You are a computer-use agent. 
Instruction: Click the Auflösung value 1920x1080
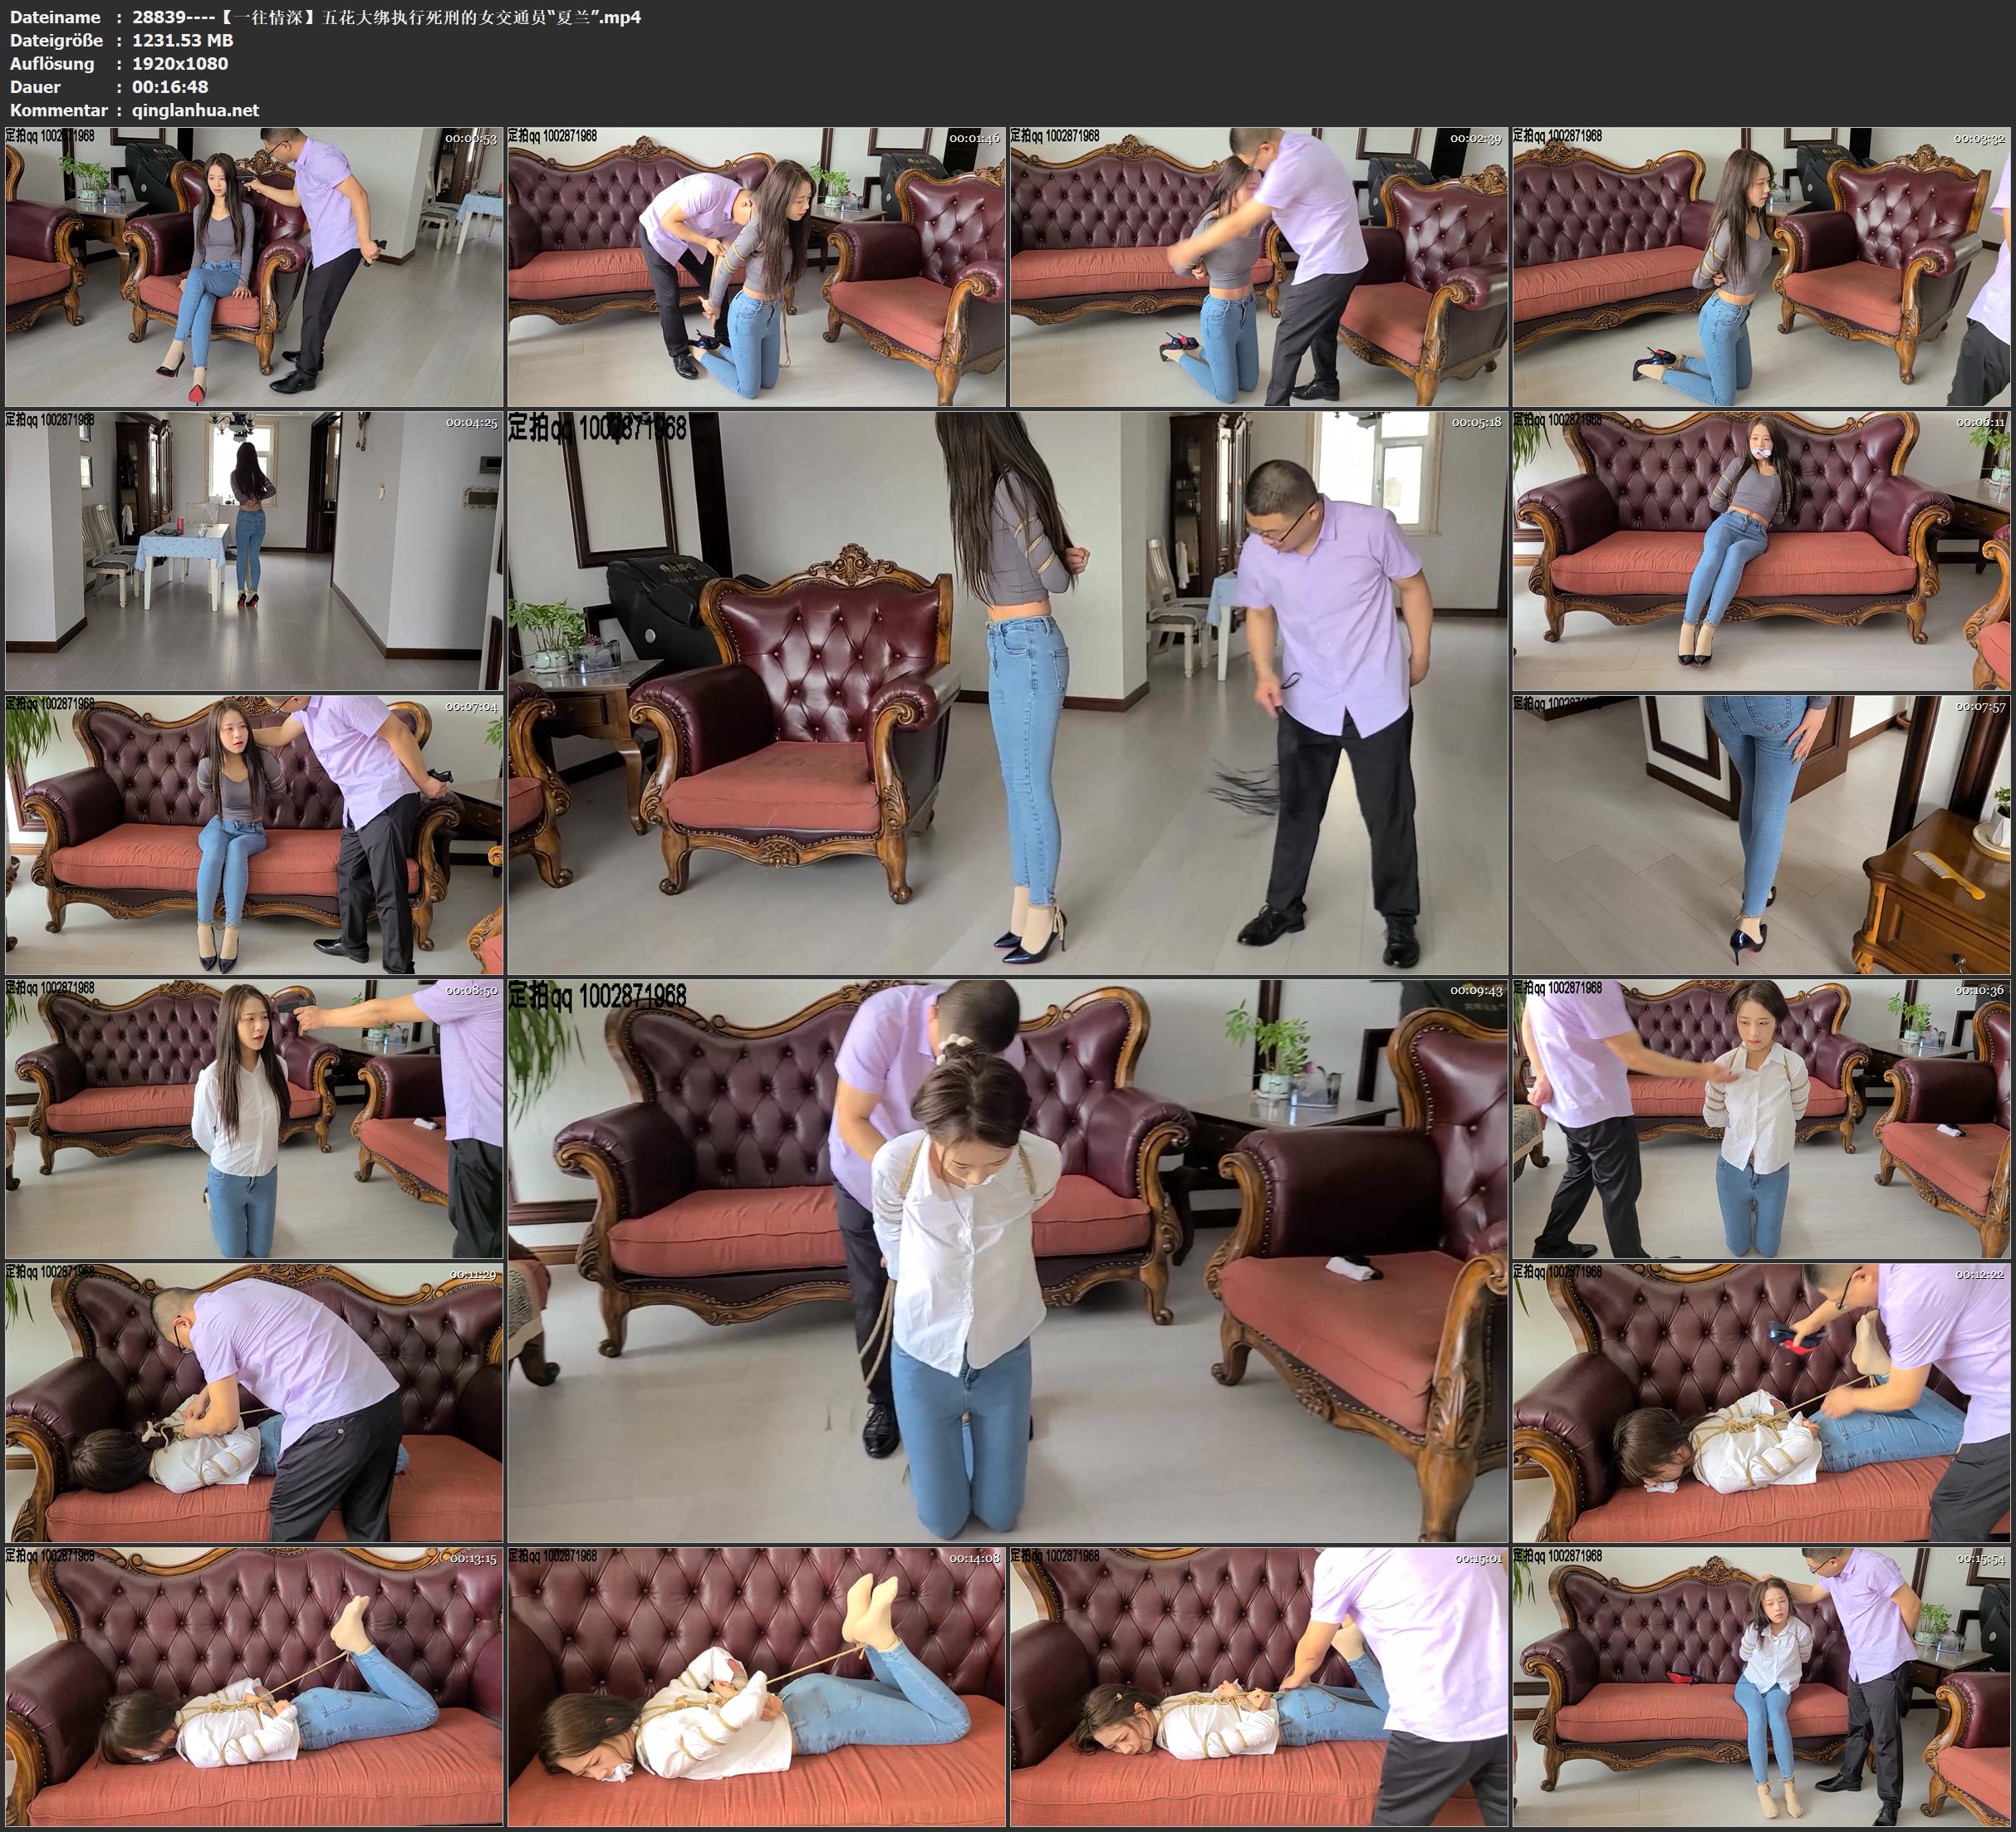[180, 63]
